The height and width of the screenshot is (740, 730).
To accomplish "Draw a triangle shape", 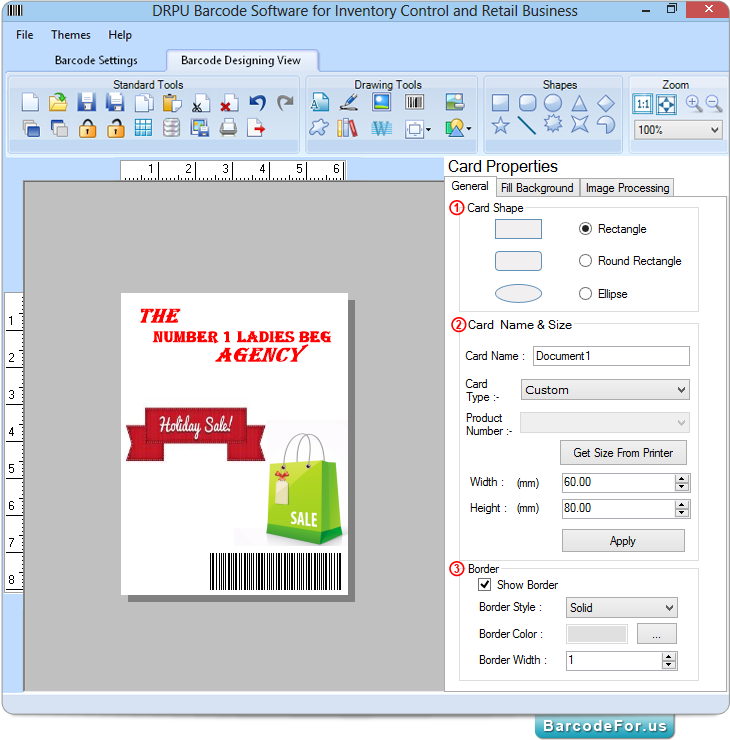I will (x=579, y=103).
